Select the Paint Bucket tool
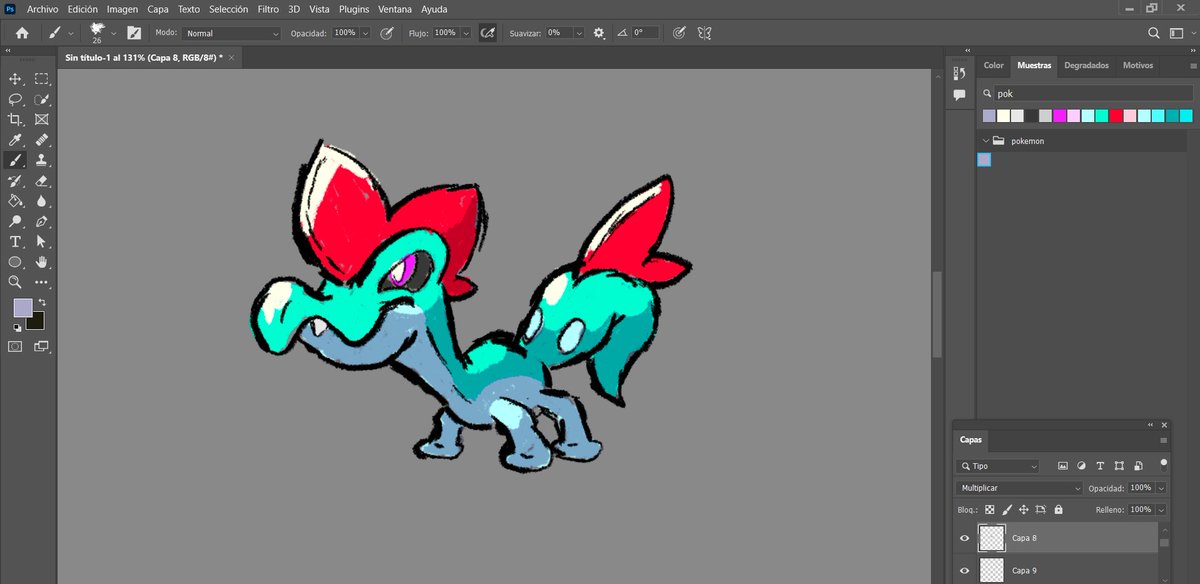 (16, 201)
